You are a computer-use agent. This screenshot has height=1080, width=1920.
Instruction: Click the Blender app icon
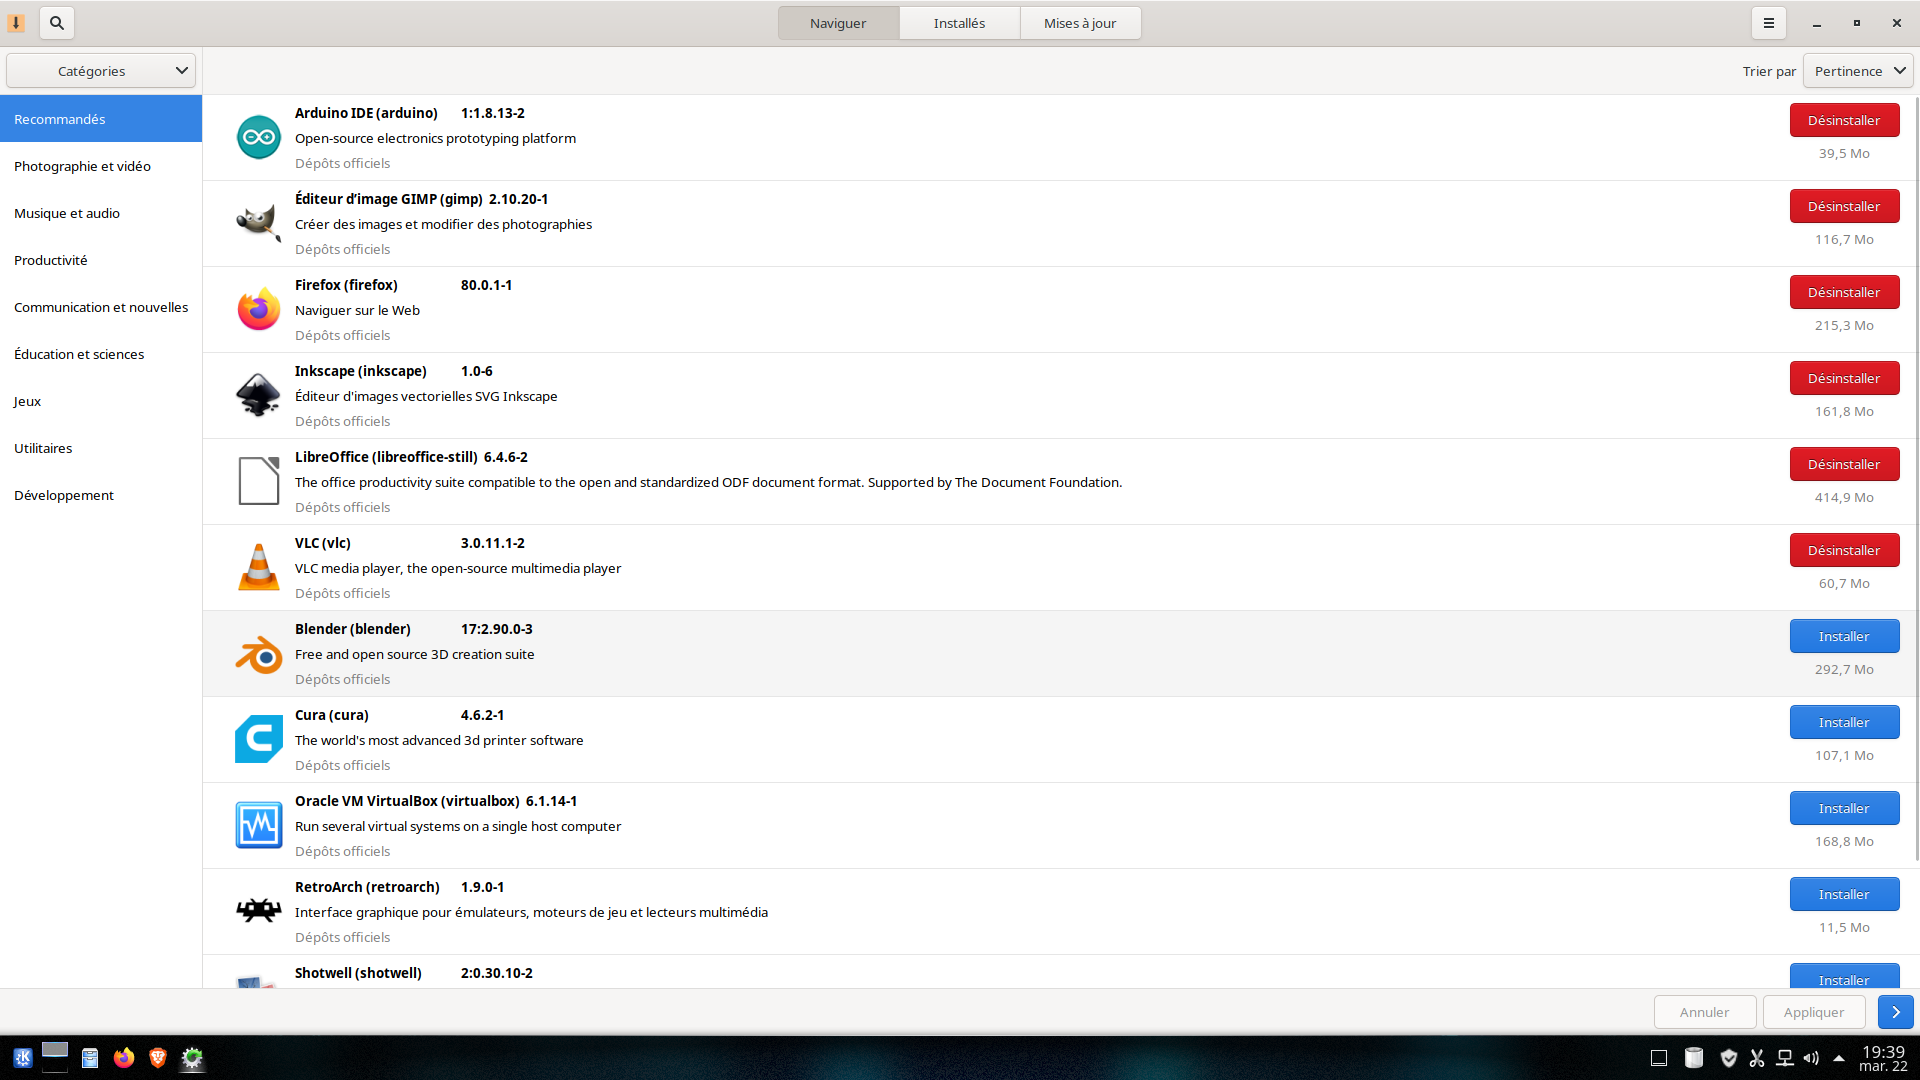(x=258, y=654)
